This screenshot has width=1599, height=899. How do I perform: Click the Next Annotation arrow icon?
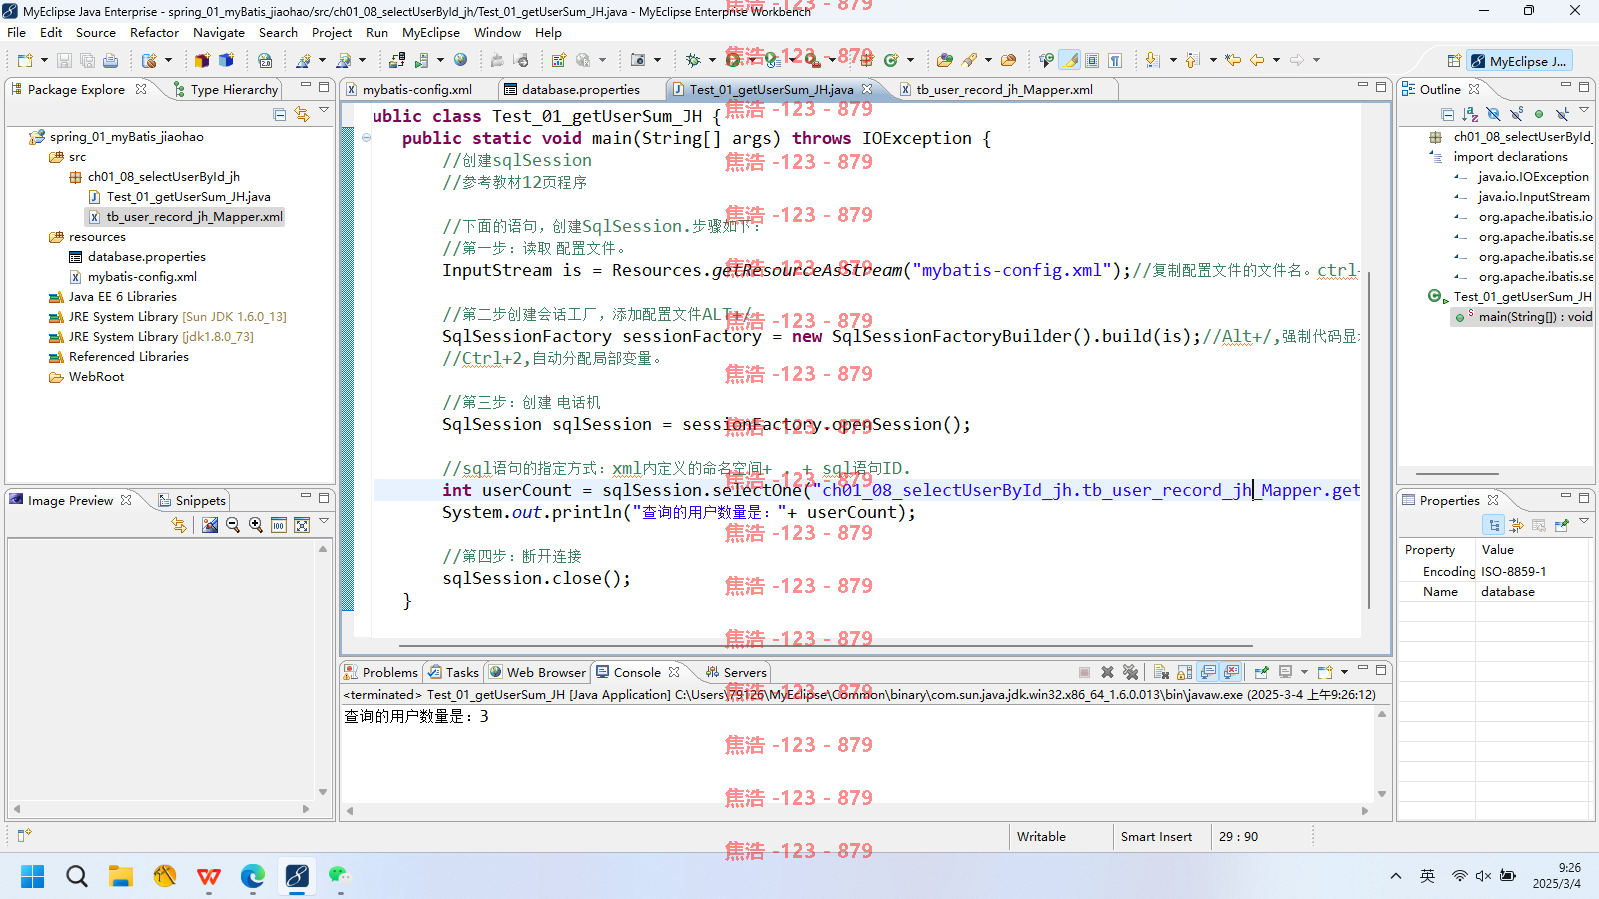click(1153, 60)
